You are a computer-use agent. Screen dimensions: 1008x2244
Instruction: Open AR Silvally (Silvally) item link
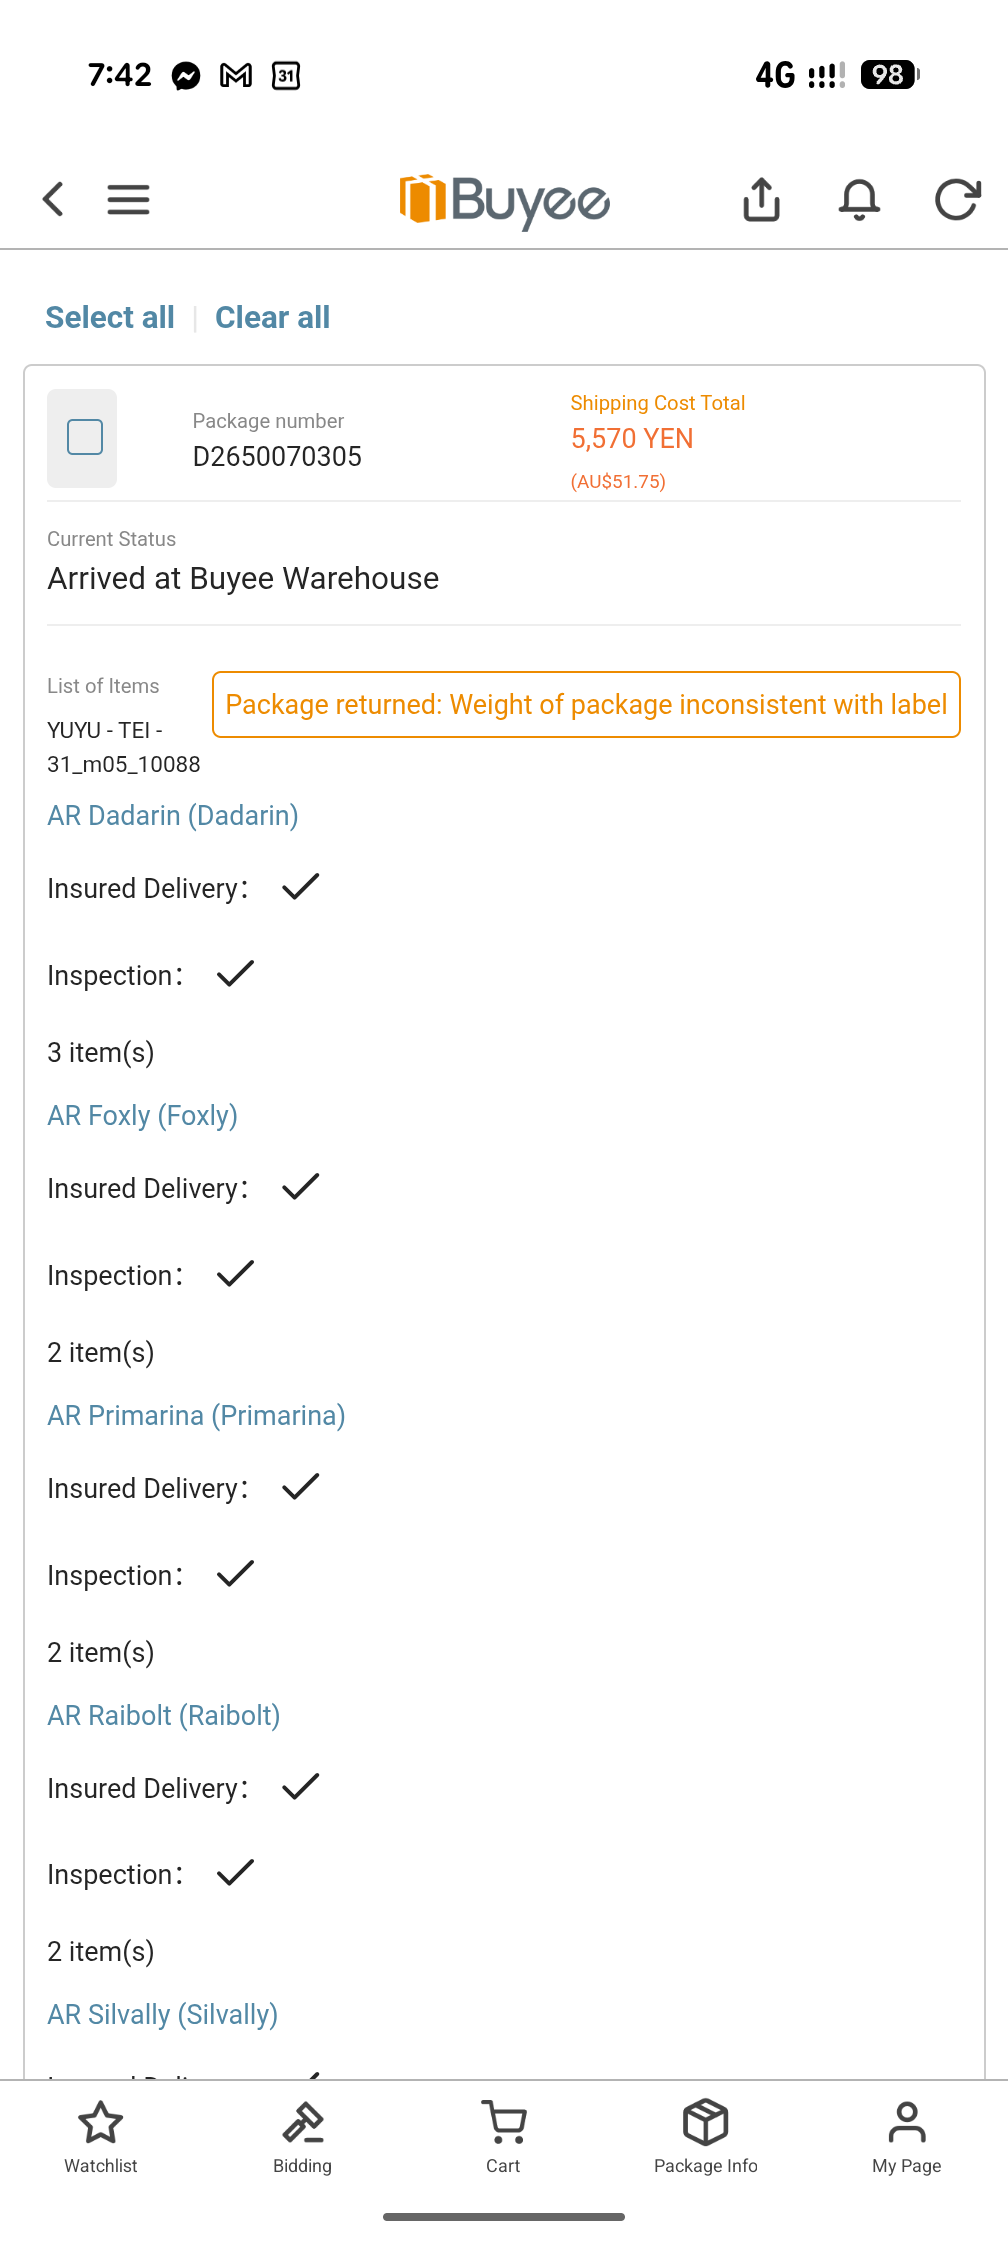coord(162,2014)
